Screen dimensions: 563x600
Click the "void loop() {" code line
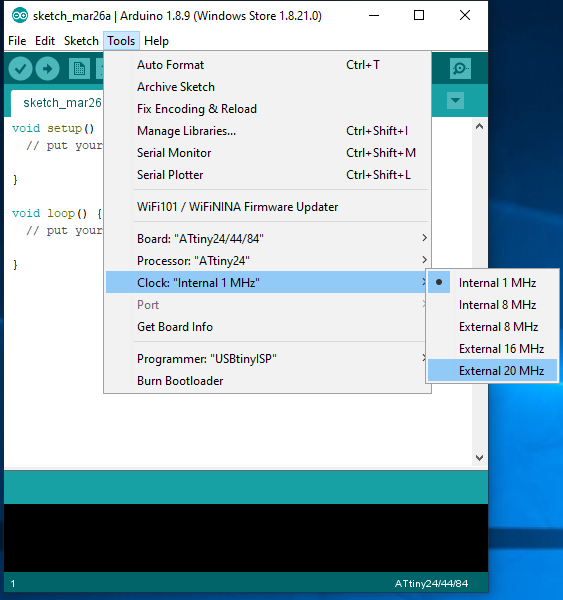pyautogui.click(x=57, y=213)
